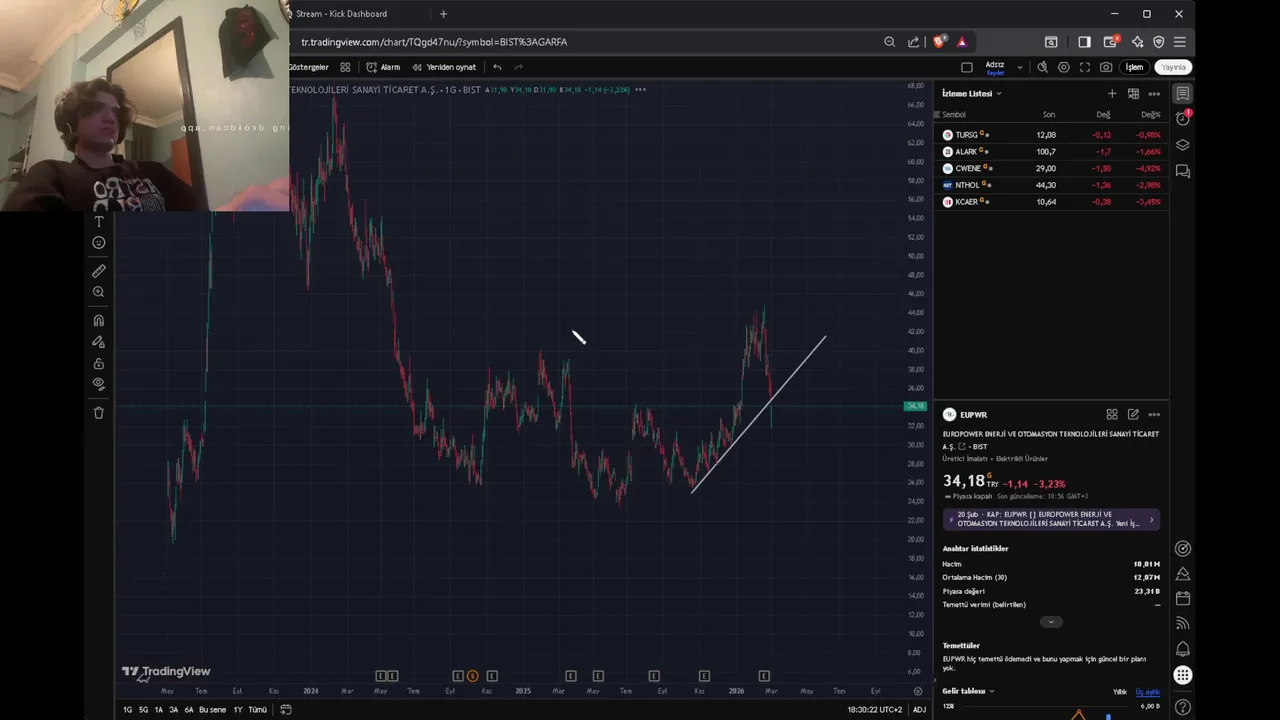Set chart range to Bu sene
Image resolution: width=1280 pixels, height=720 pixels.
(212, 710)
